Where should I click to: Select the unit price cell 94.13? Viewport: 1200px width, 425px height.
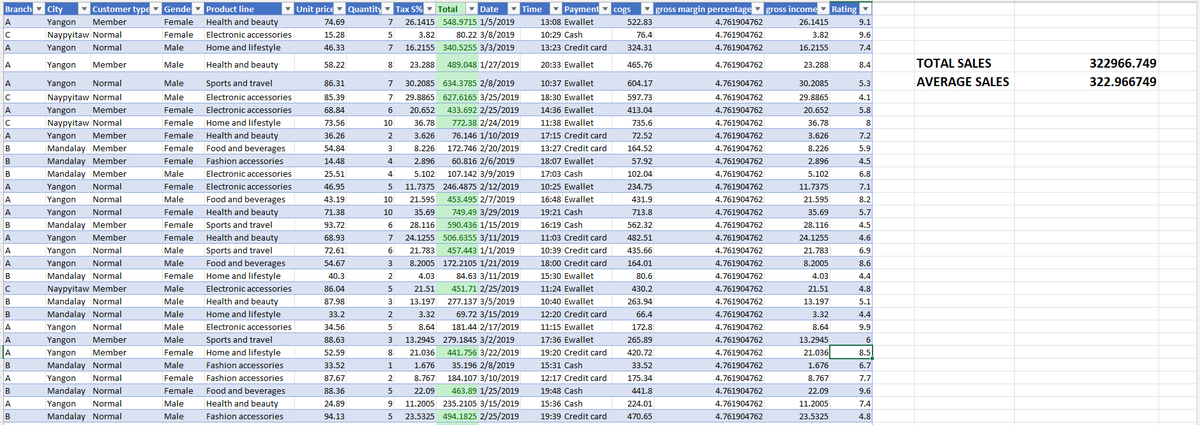point(318,415)
